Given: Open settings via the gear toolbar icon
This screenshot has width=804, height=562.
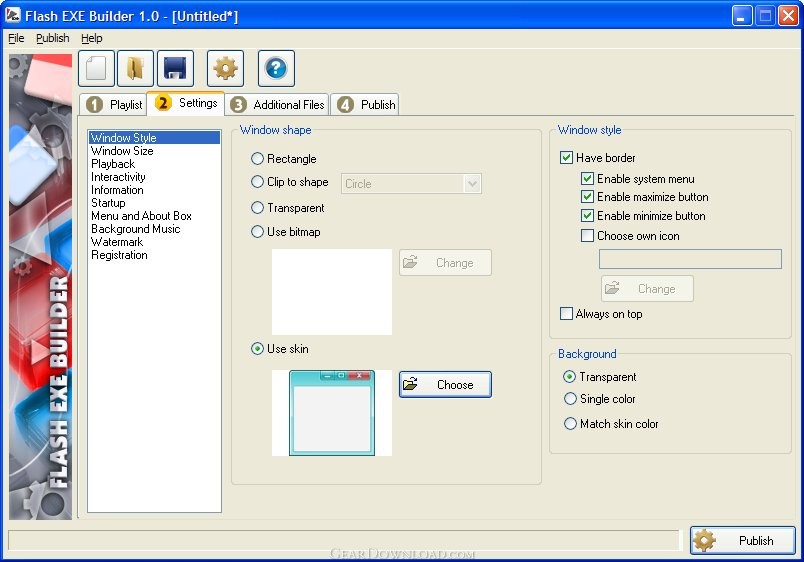Looking at the screenshot, I should coord(225,68).
